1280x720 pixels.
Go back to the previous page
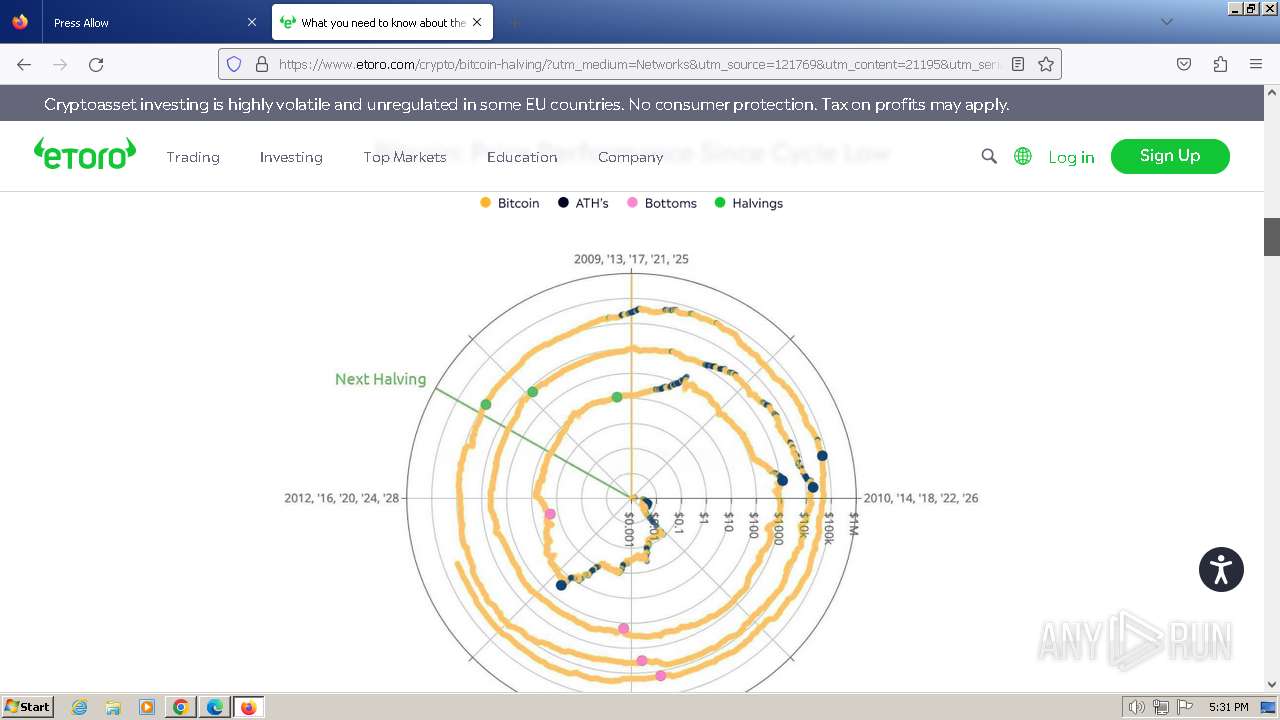point(24,64)
